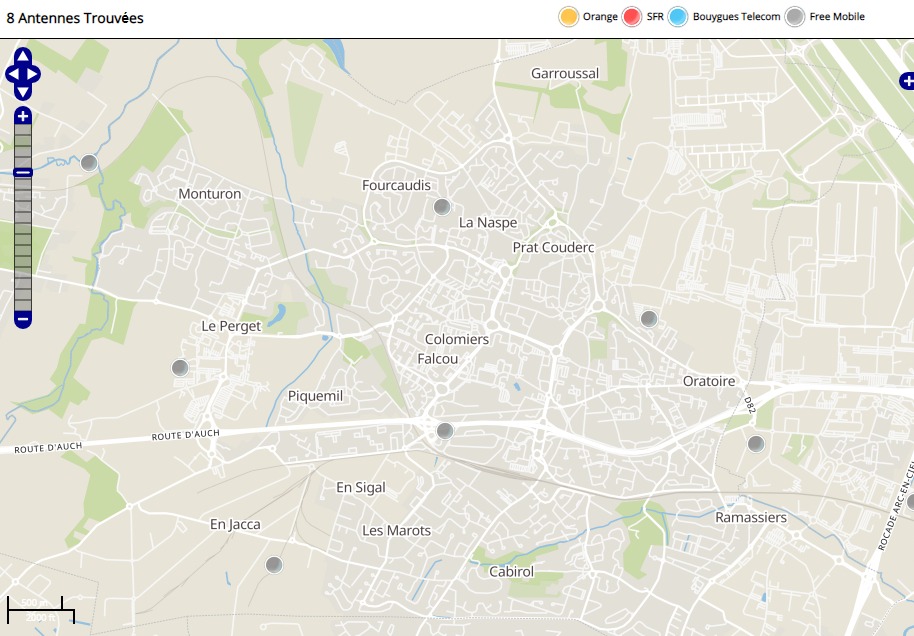Image resolution: width=914 pixels, height=636 pixels.
Task: Expand the layer switcher plus button
Action: 907,80
